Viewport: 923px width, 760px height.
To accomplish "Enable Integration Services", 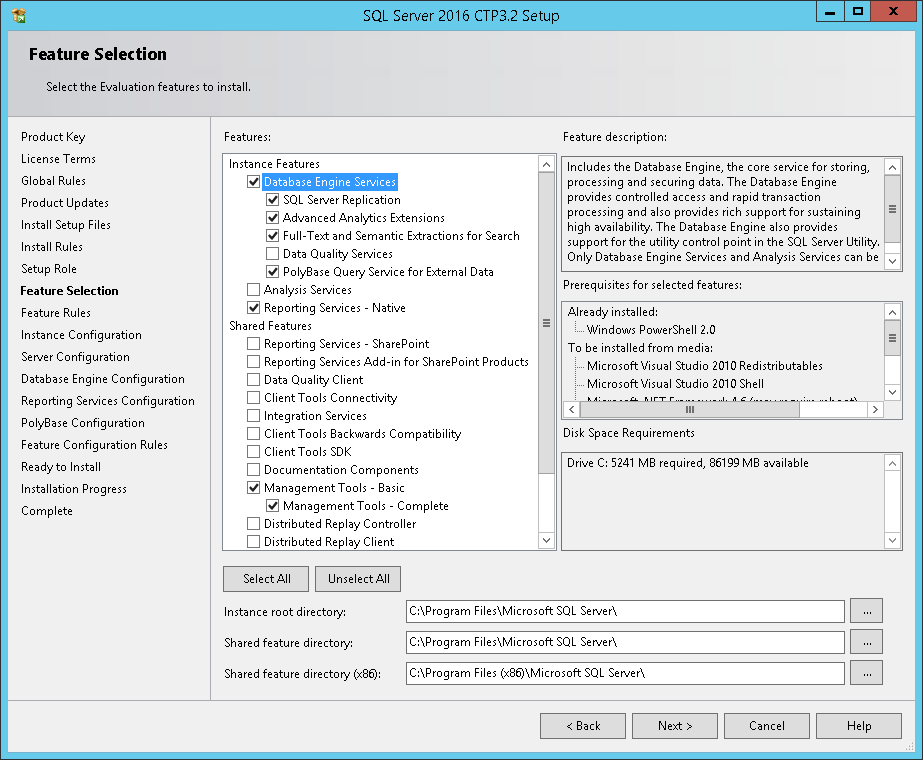I will (x=254, y=416).
